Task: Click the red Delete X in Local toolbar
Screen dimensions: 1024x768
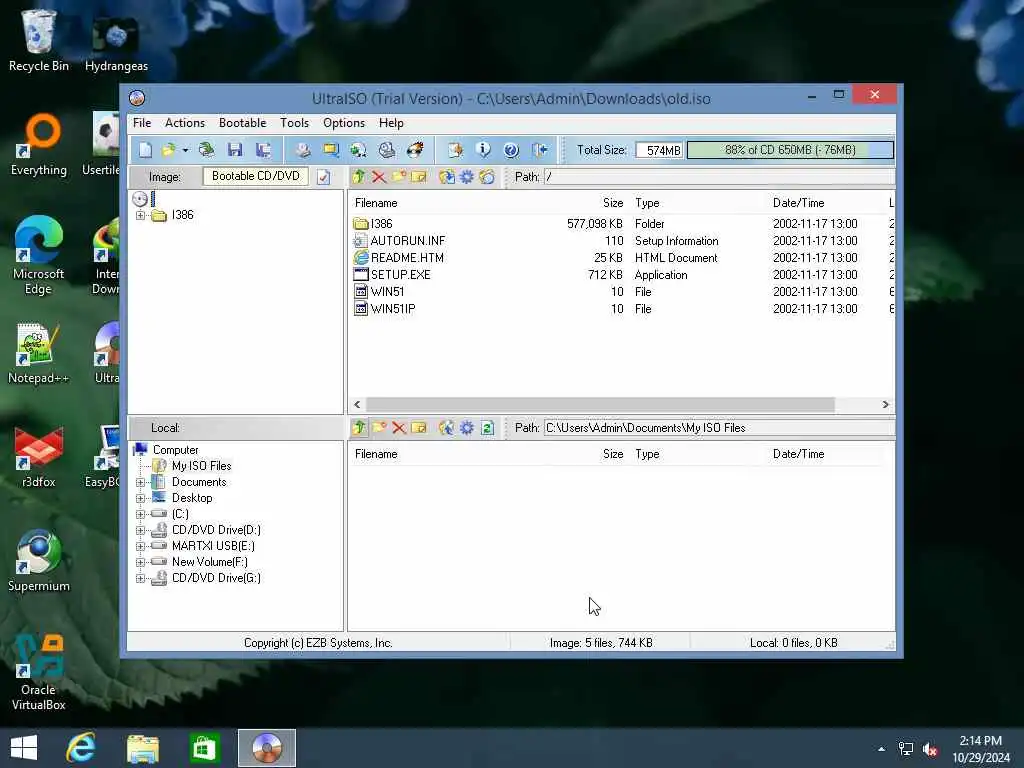Action: point(399,428)
